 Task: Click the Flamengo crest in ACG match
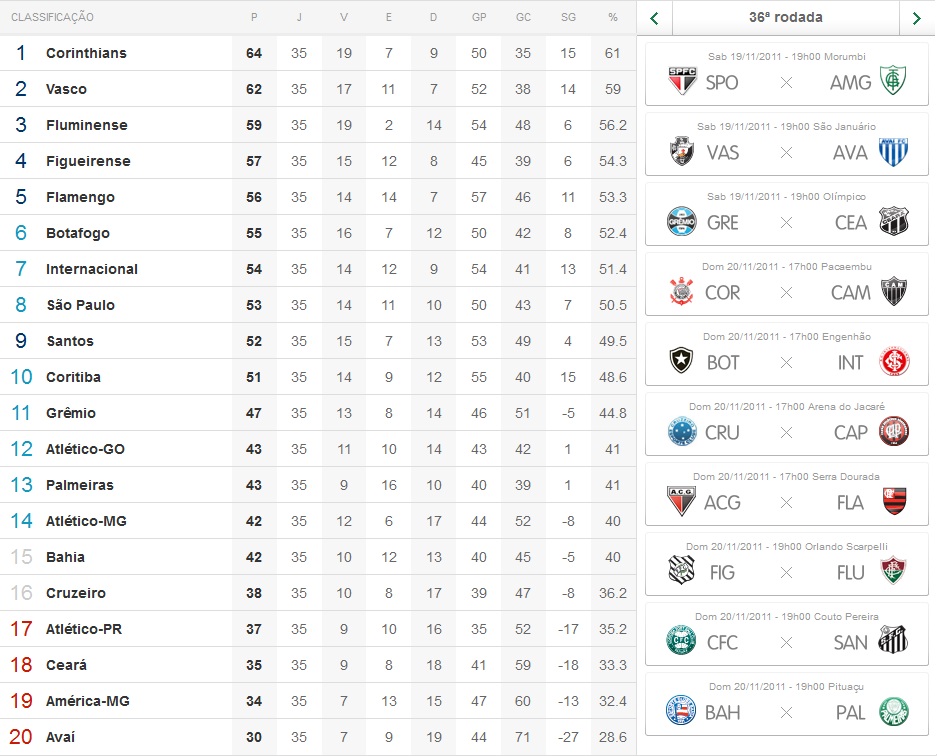point(892,501)
